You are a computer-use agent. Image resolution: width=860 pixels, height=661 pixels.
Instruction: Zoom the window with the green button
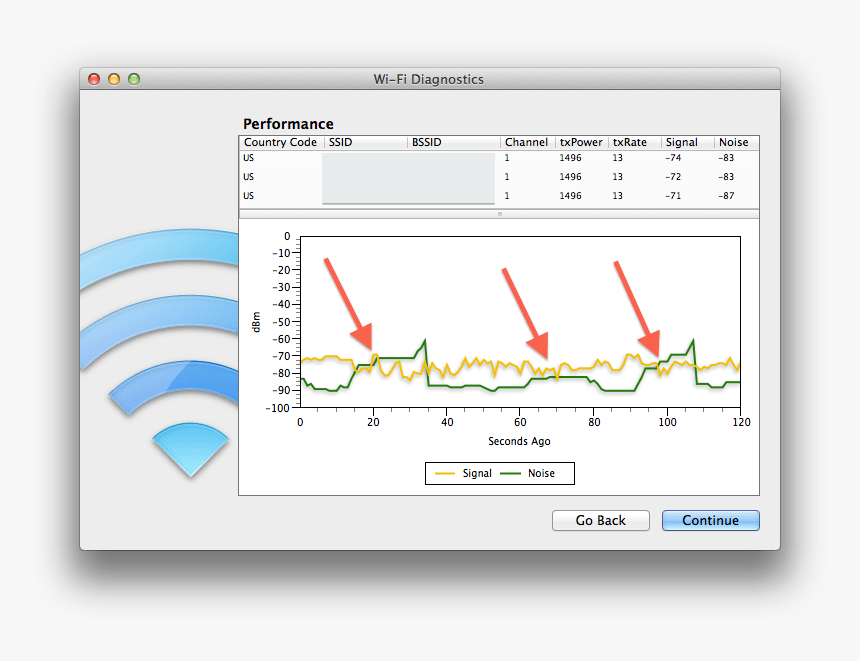click(x=134, y=79)
